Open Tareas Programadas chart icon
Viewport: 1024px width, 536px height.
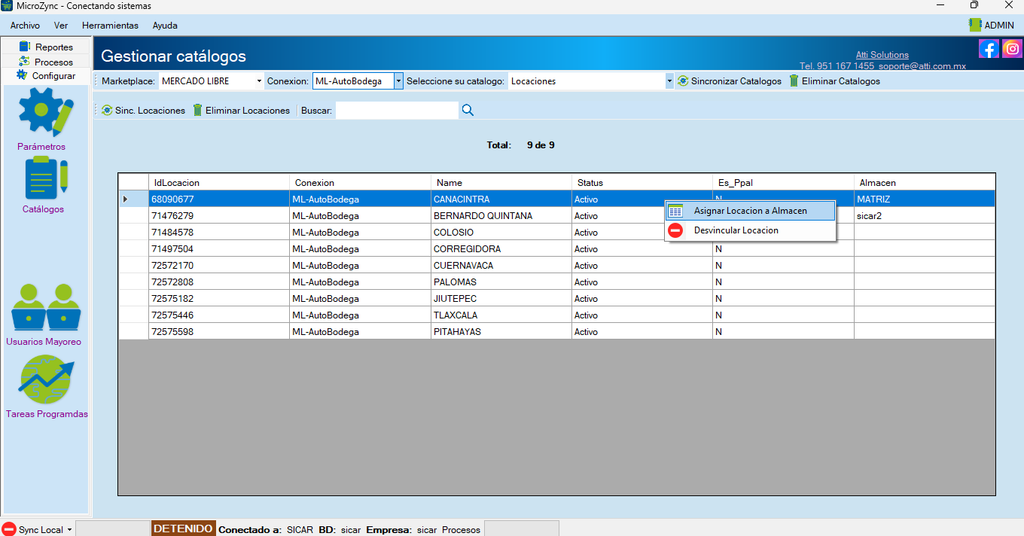click(46, 379)
